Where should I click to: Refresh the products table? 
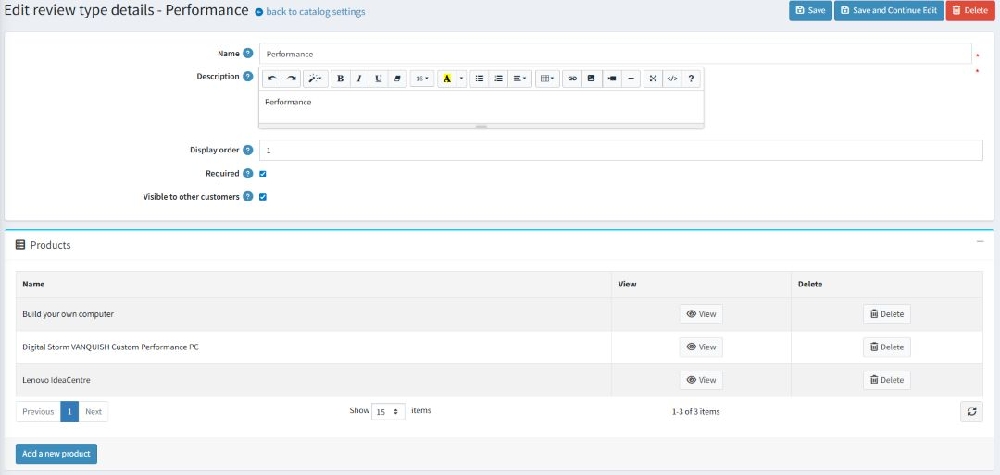pyautogui.click(x=971, y=412)
